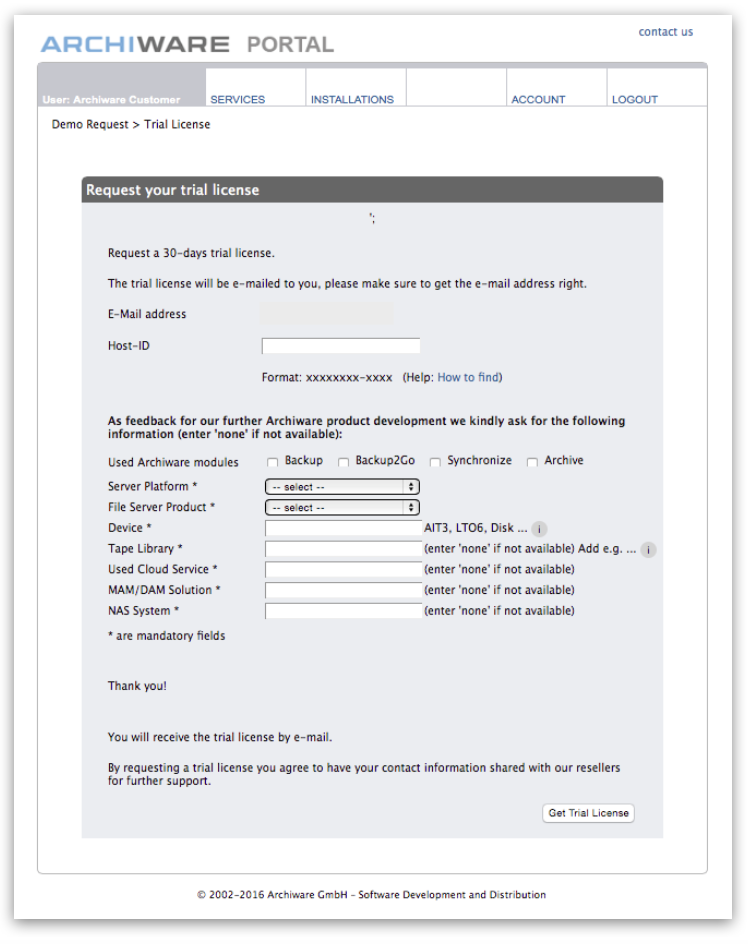Click the Archiware Portal logo
The image size is (748, 944).
[187, 45]
